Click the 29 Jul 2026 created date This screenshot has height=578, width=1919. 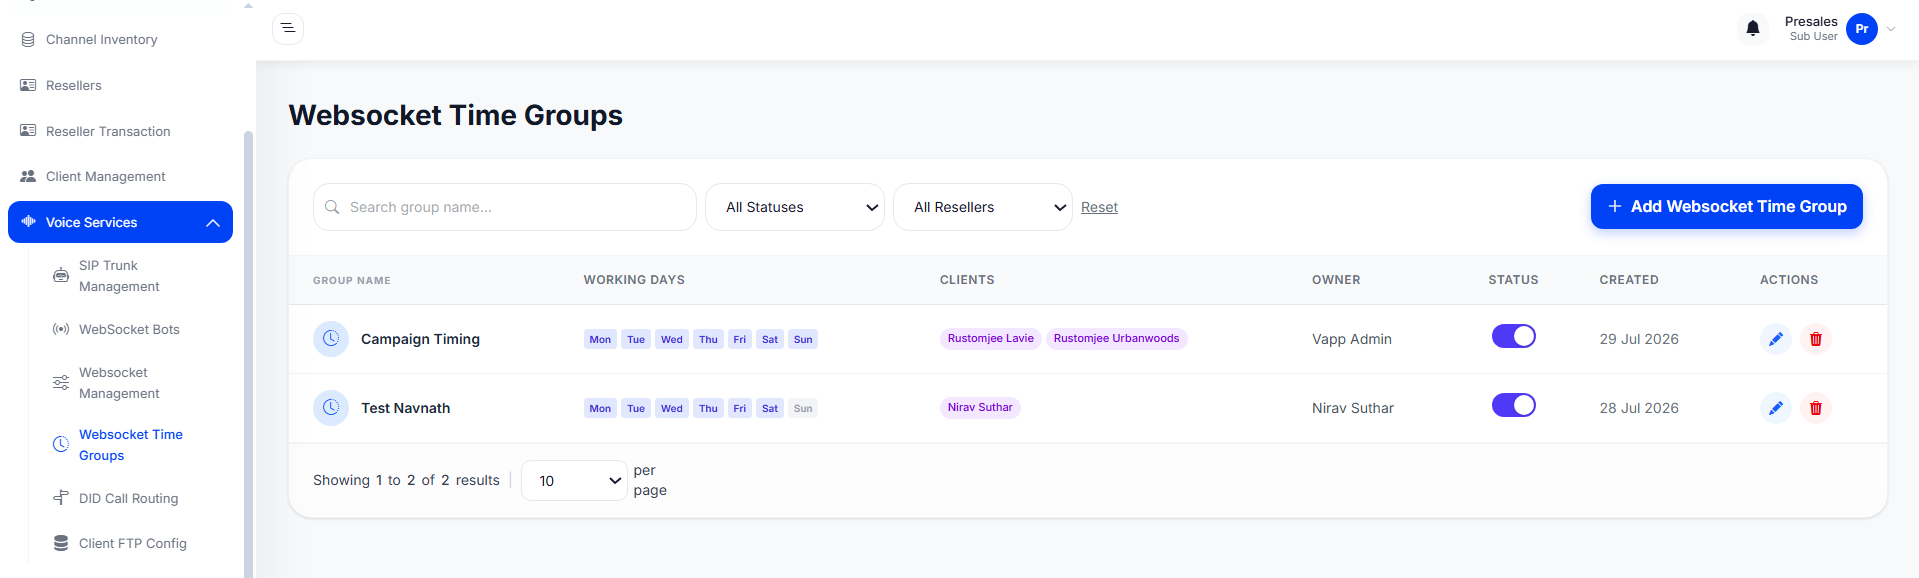(1639, 339)
